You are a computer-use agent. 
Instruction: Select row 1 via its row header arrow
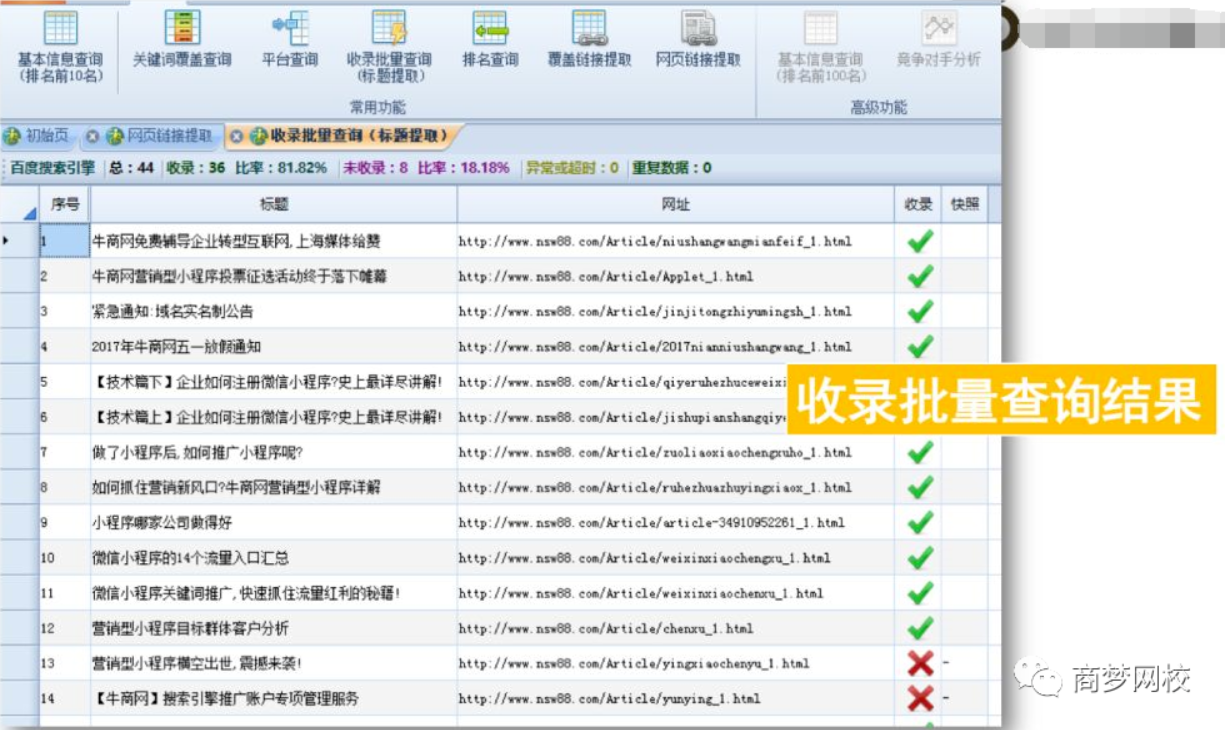(x=20, y=241)
